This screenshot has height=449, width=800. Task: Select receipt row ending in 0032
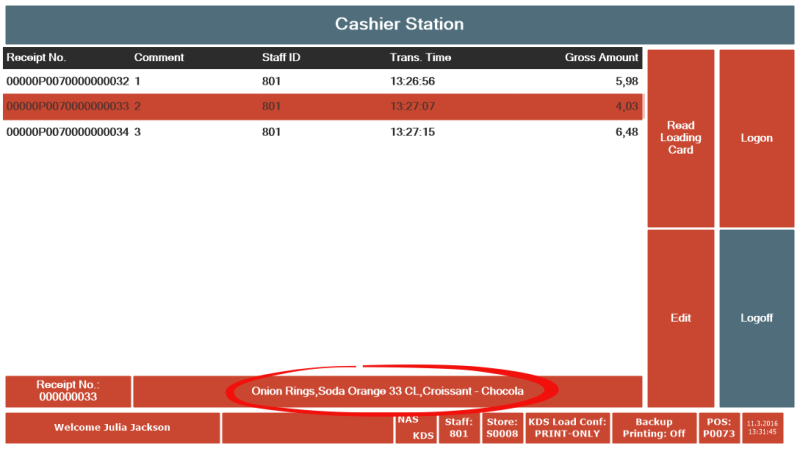pyautogui.click(x=322, y=81)
